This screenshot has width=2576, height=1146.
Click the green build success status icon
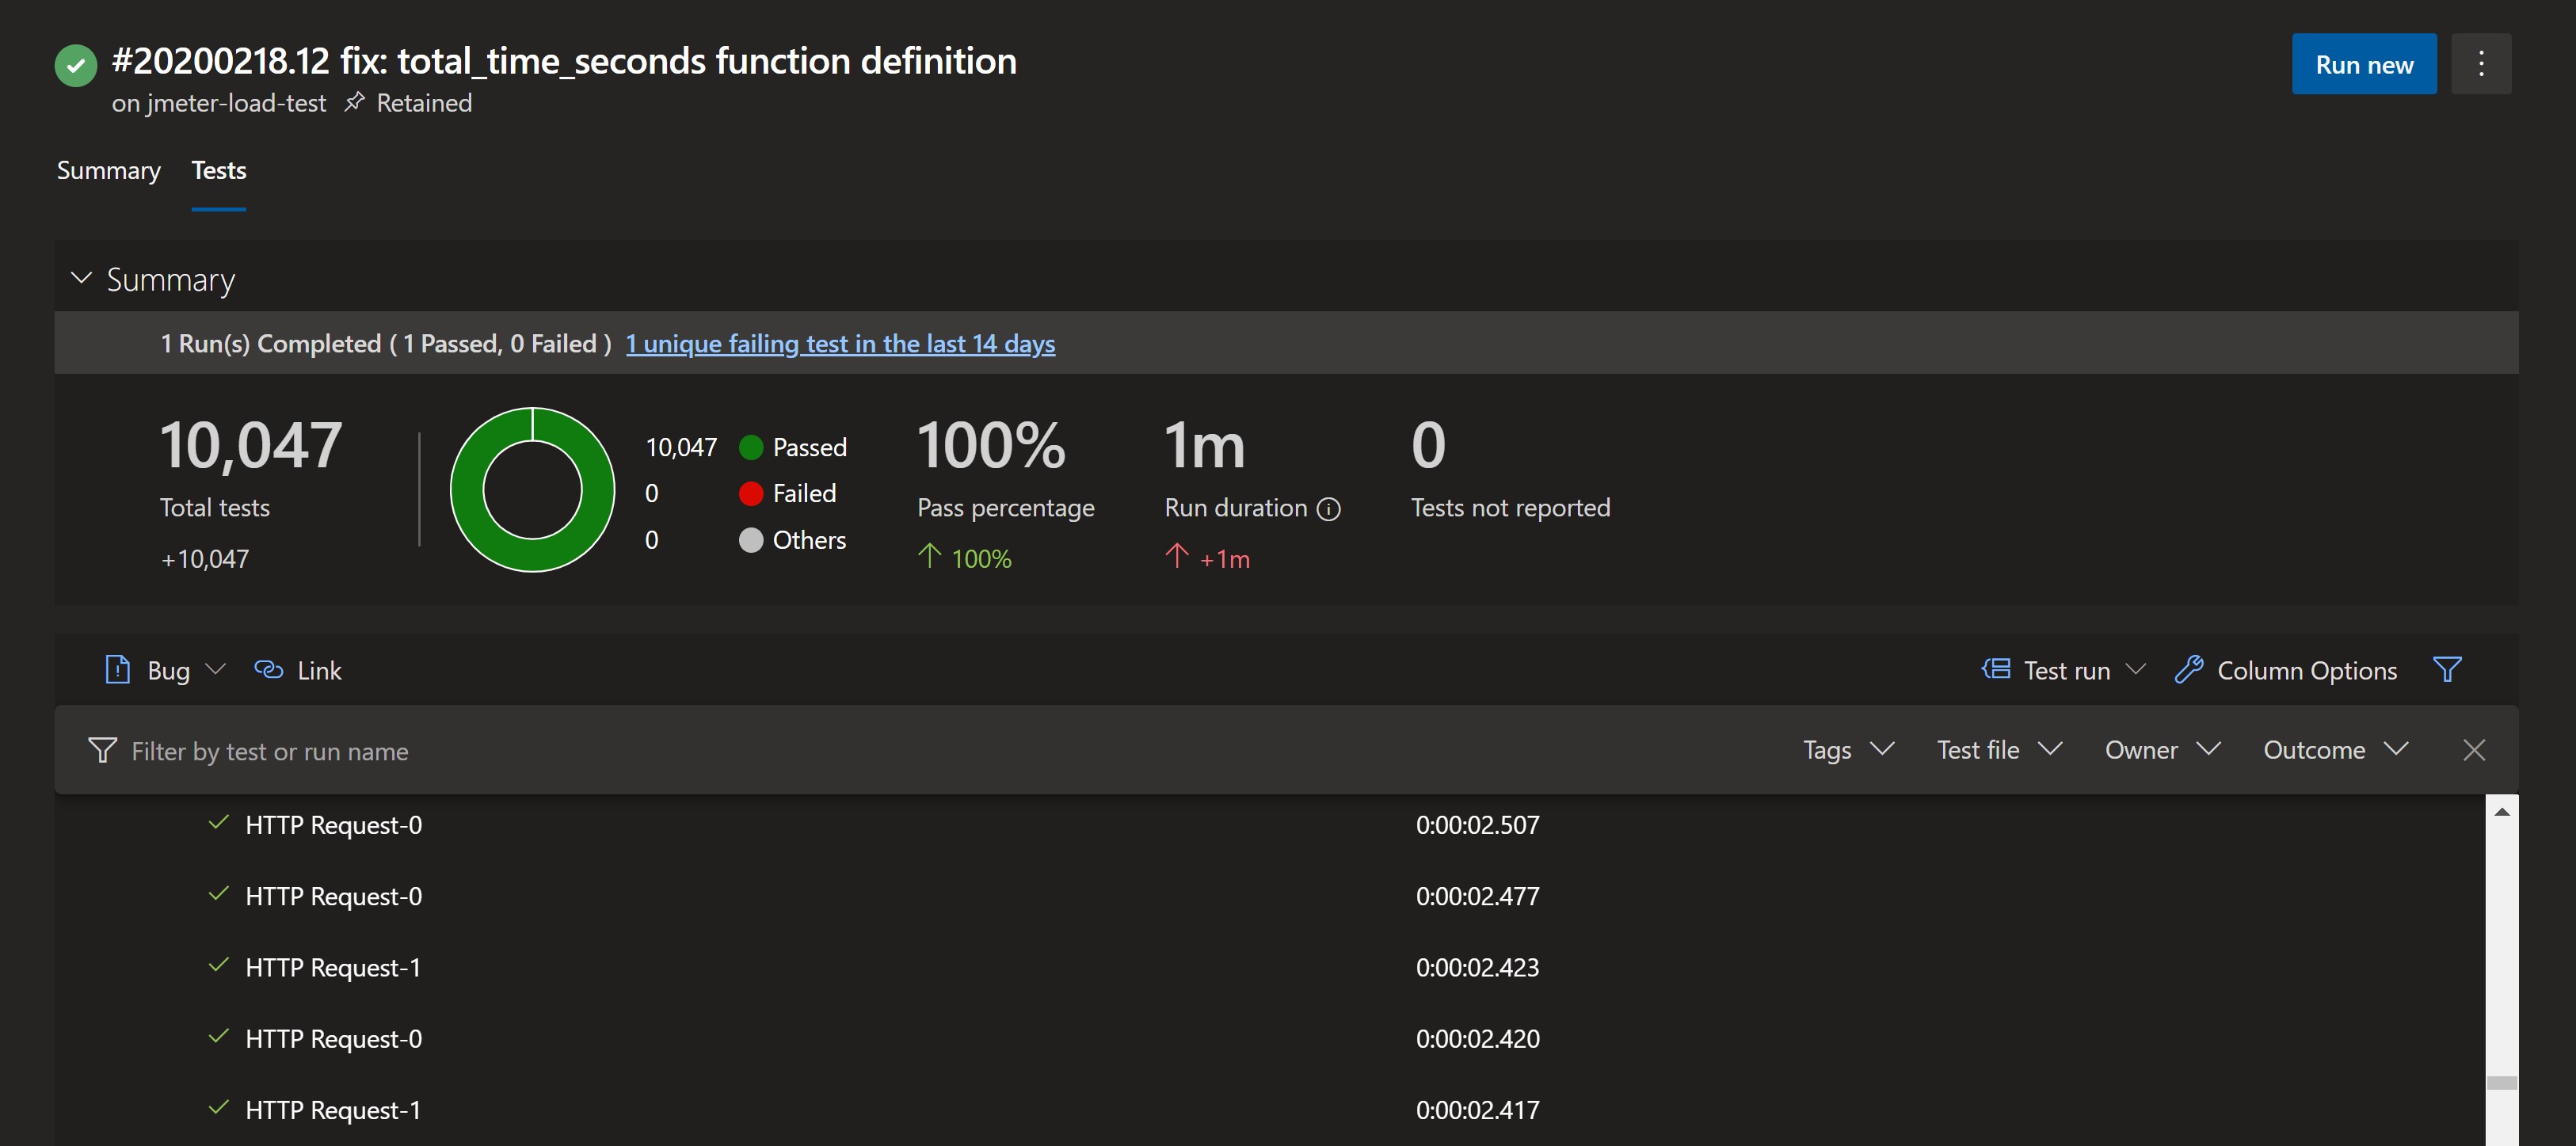[x=76, y=66]
